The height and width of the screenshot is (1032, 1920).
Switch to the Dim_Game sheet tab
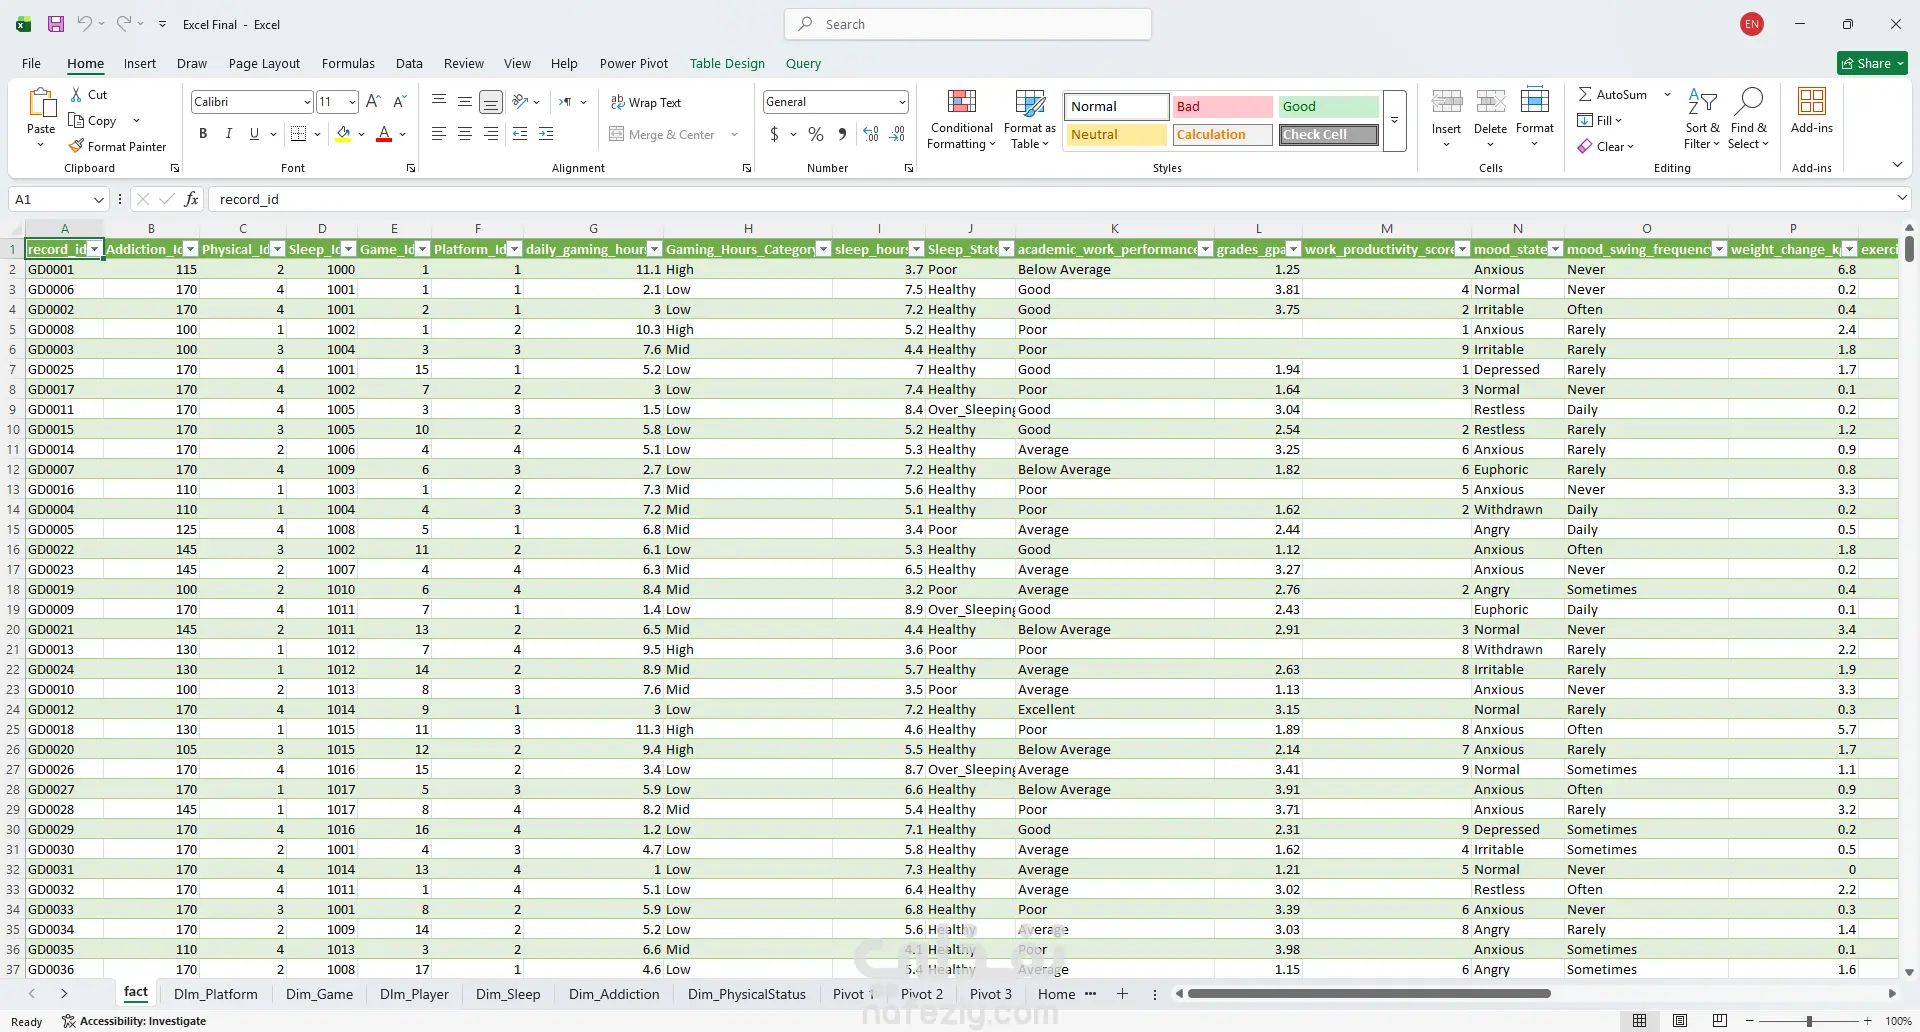[319, 994]
